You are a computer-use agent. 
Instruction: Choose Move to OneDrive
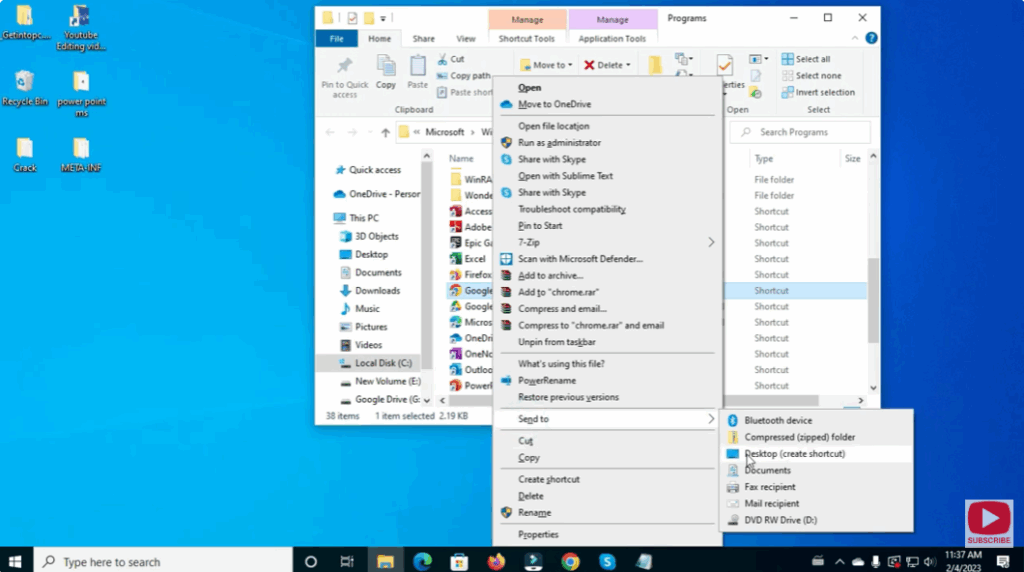(554, 104)
